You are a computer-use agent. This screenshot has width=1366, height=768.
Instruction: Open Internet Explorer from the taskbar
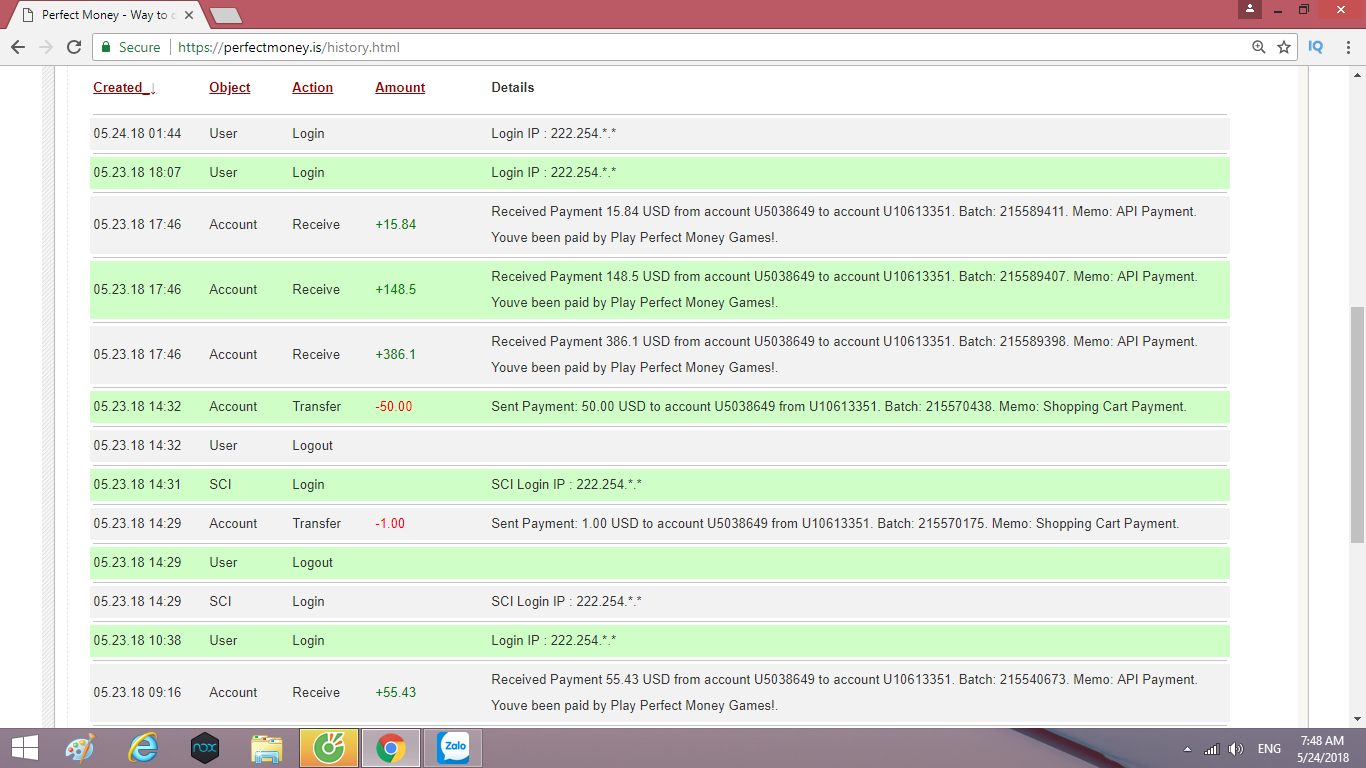coord(143,748)
